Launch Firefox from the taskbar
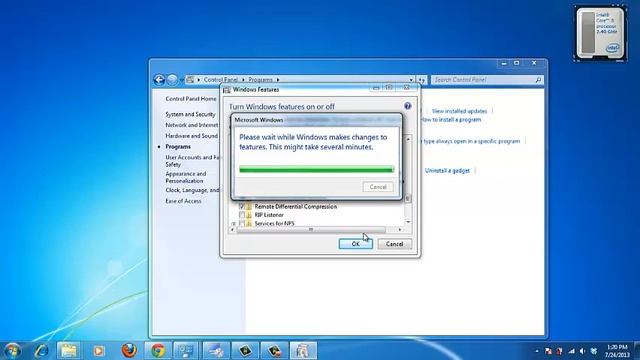 click(129, 351)
